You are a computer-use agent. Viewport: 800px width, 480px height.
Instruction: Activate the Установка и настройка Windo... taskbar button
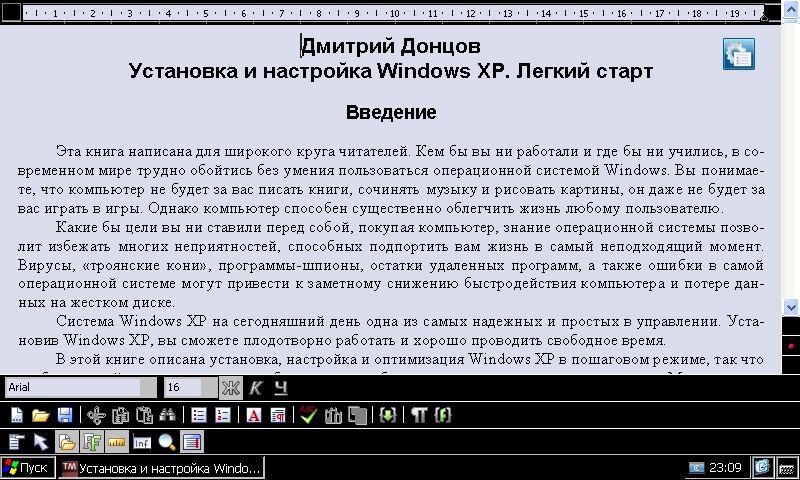(x=161, y=468)
